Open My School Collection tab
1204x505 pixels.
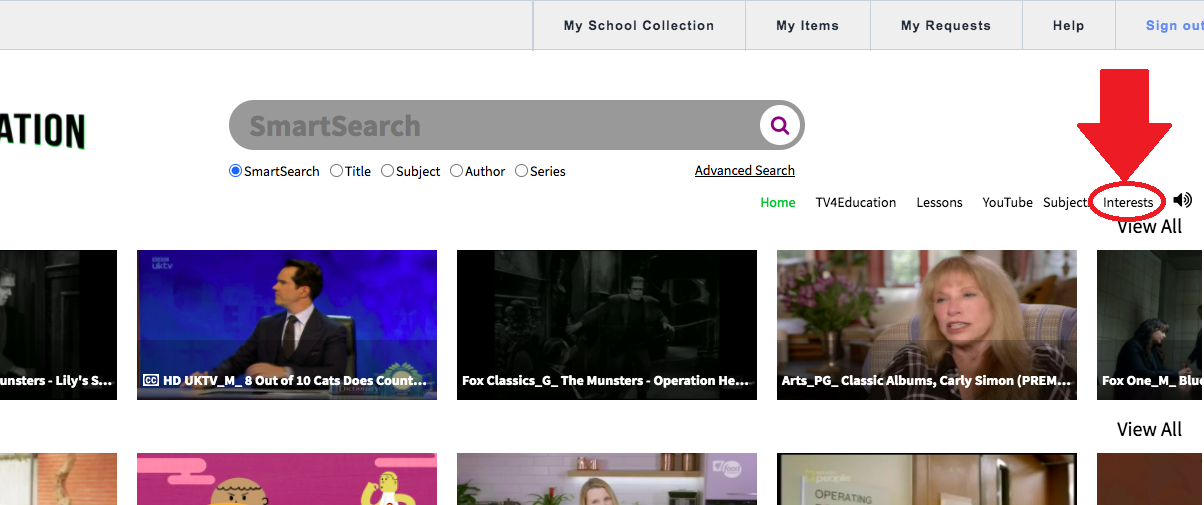pyautogui.click(x=639, y=25)
